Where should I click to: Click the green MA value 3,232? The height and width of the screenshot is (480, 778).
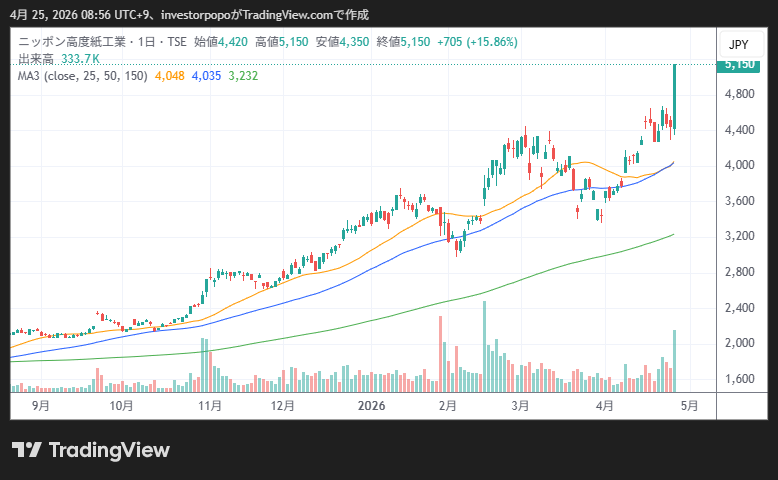[x=244, y=74]
